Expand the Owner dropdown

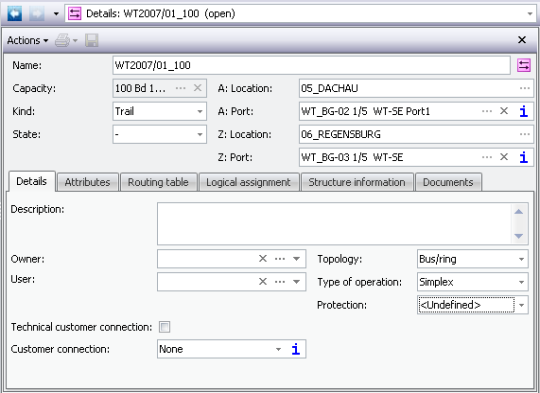(296, 259)
